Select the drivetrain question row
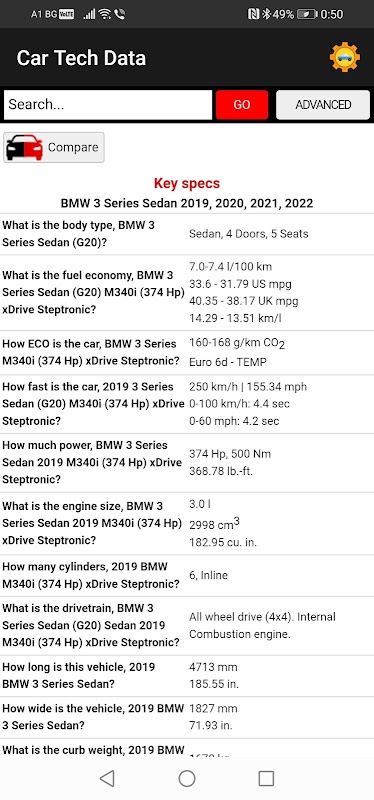 pyautogui.click(x=187, y=626)
